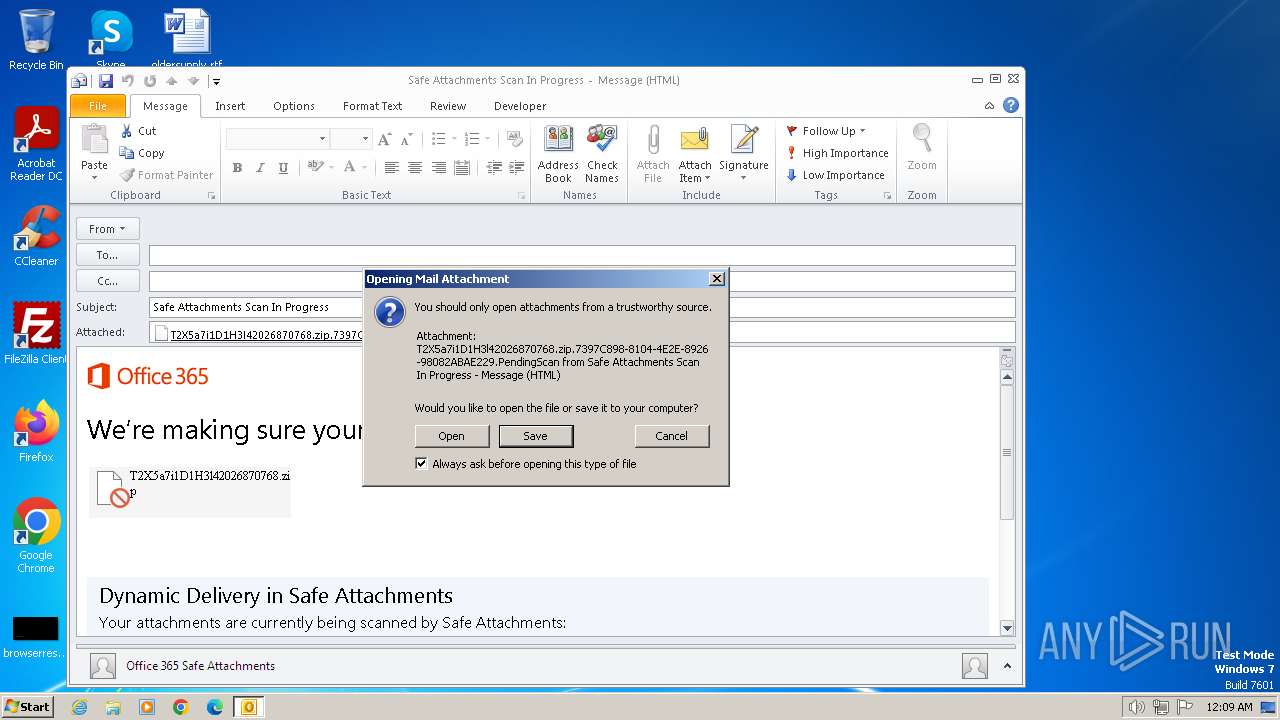Increase the paragraph indent
1280x720 pixels.
coord(516,168)
